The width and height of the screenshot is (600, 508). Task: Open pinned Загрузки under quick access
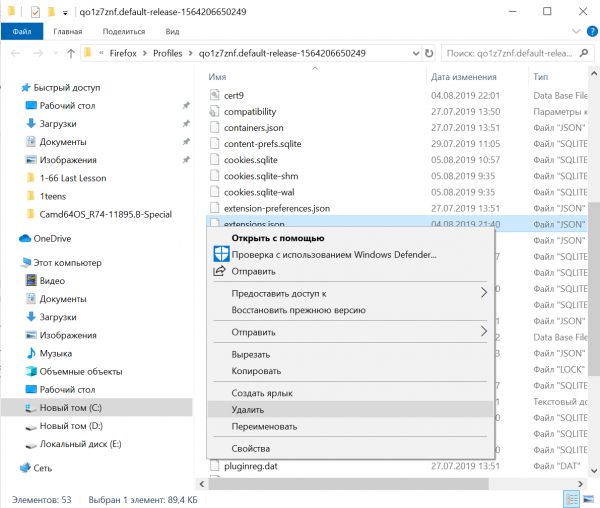(x=58, y=124)
